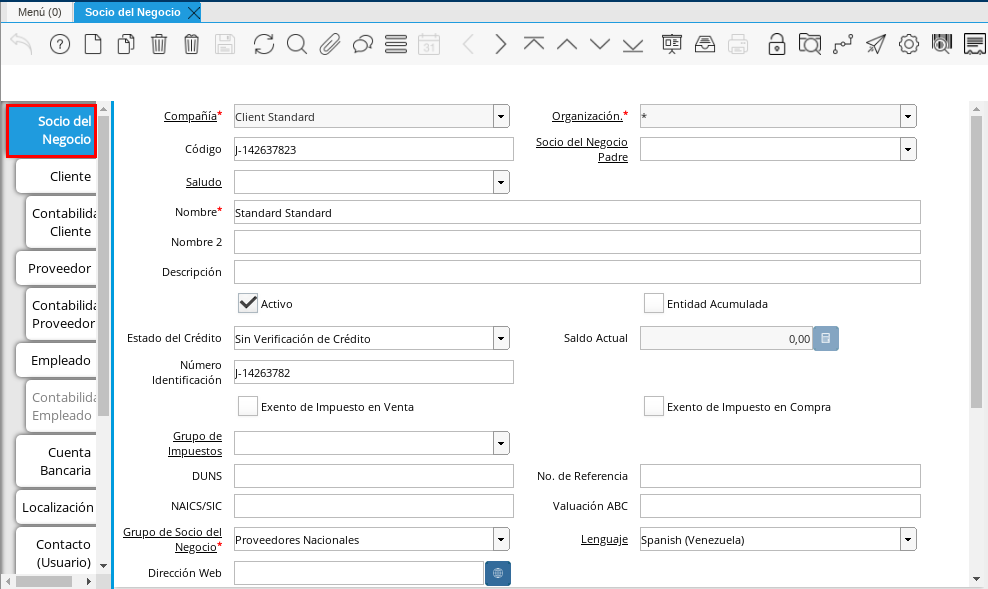
Task: Go to next record arrow
Action: (501, 44)
